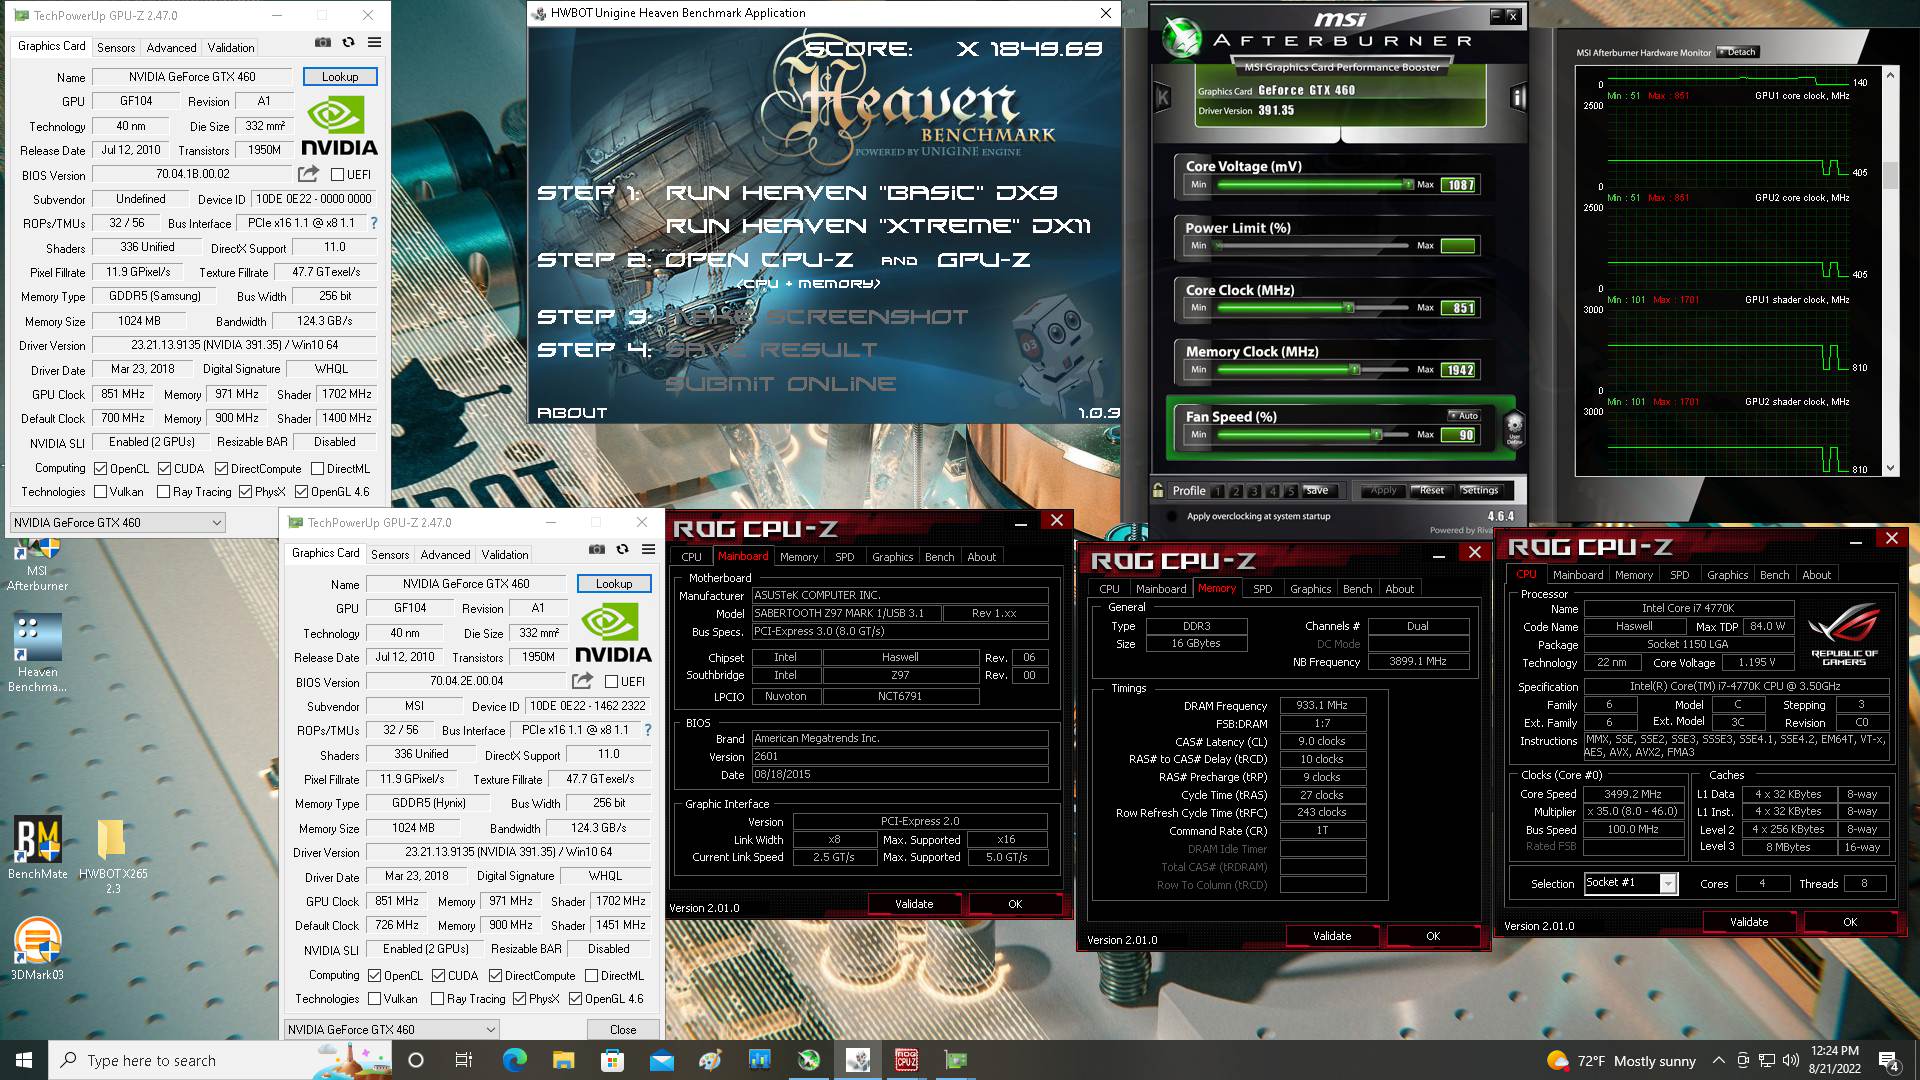
Task: Open the hamburger menu in top GPU-Z window
Action: 374,43
